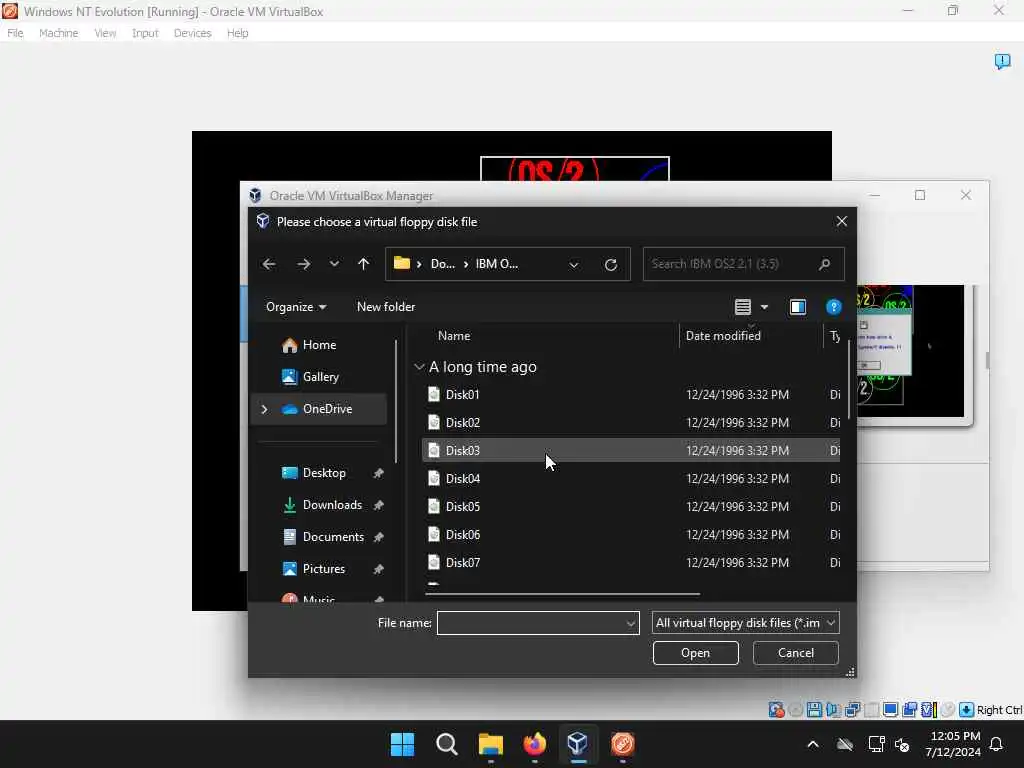Open the Organize menu
1024x768 pixels.
[x=296, y=307]
